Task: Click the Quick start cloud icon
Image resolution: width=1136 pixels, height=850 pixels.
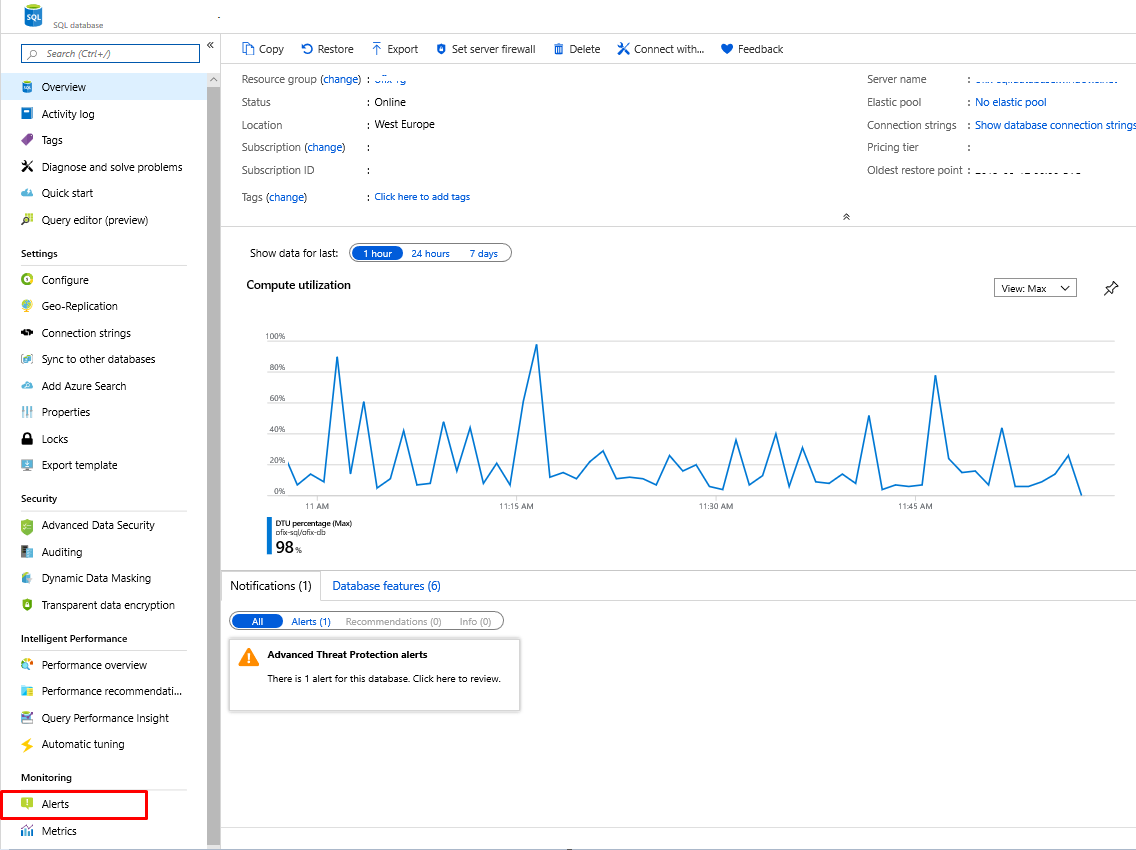Action: click(27, 193)
